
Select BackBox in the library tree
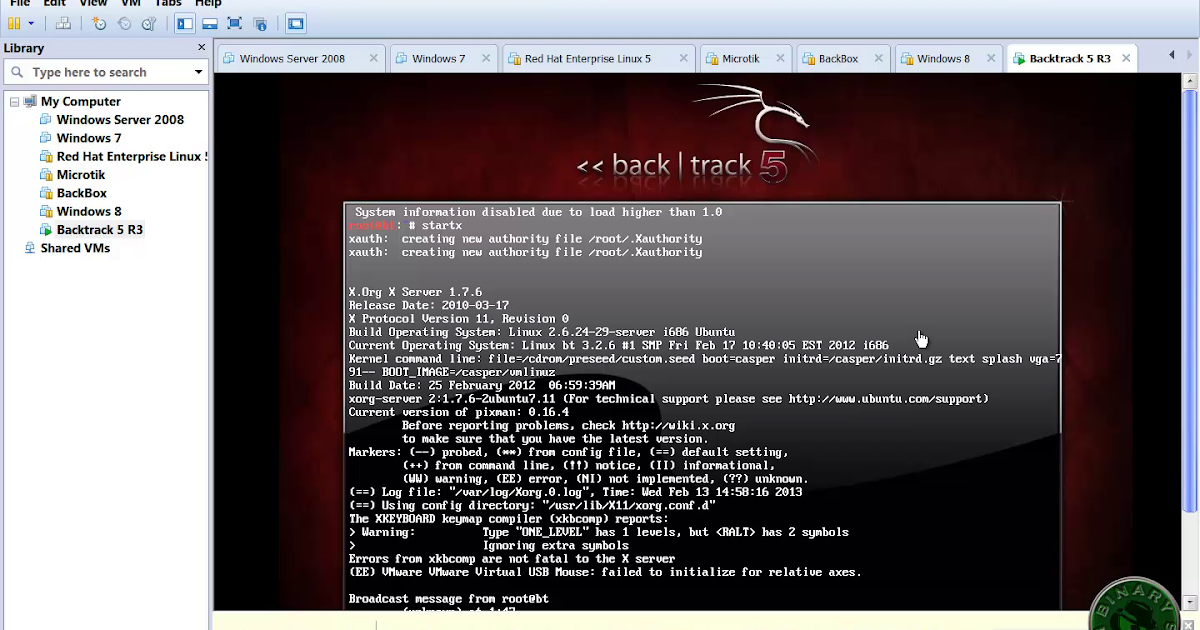tap(82, 193)
